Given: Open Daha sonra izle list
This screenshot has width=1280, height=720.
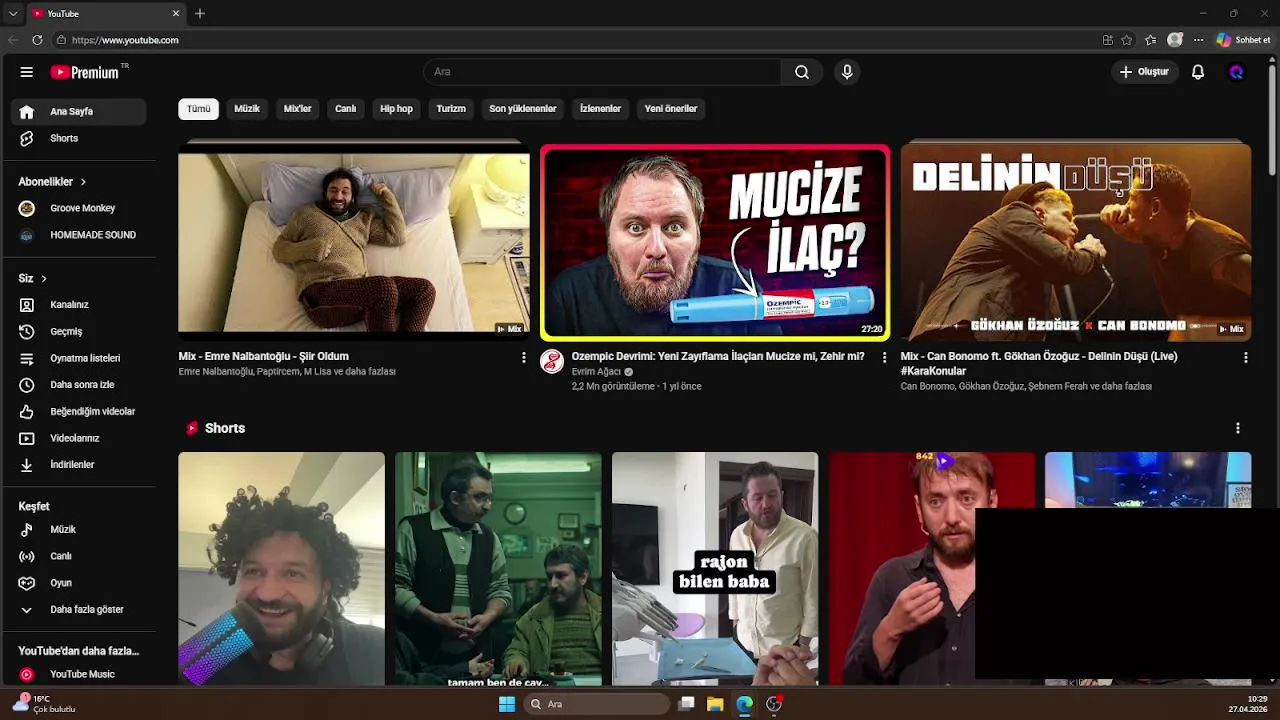Looking at the screenshot, I should pyautogui.click(x=78, y=385).
